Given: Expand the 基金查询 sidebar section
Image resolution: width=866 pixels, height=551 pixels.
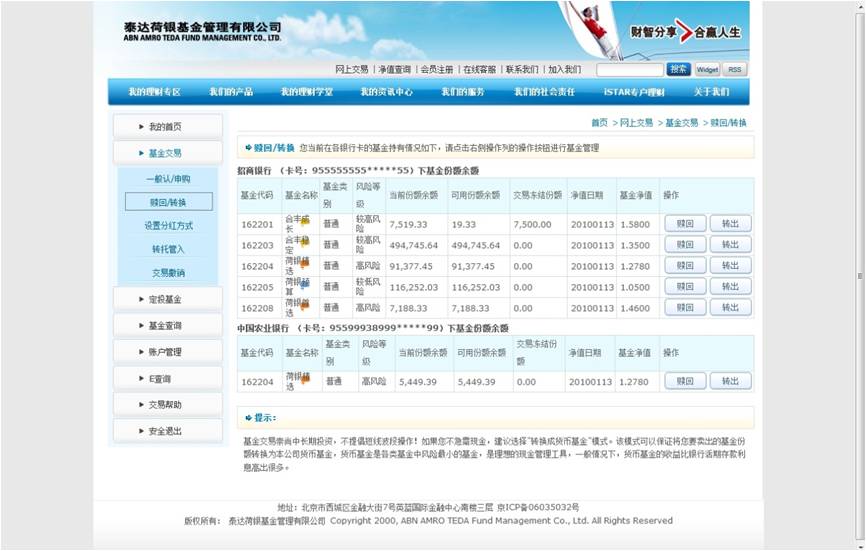Looking at the screenshot, I should pos(168,326).
